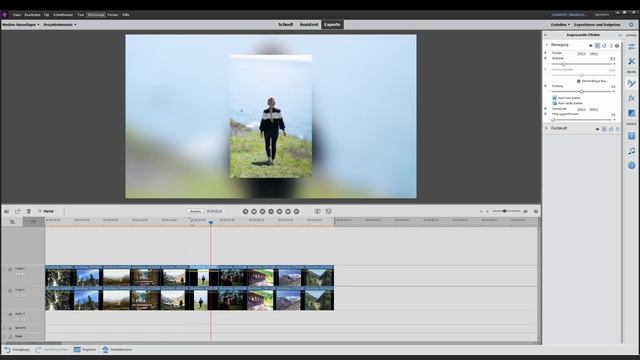
Task: Toggle visibility eye of Deckkraft effect
Action: (598, 129)
